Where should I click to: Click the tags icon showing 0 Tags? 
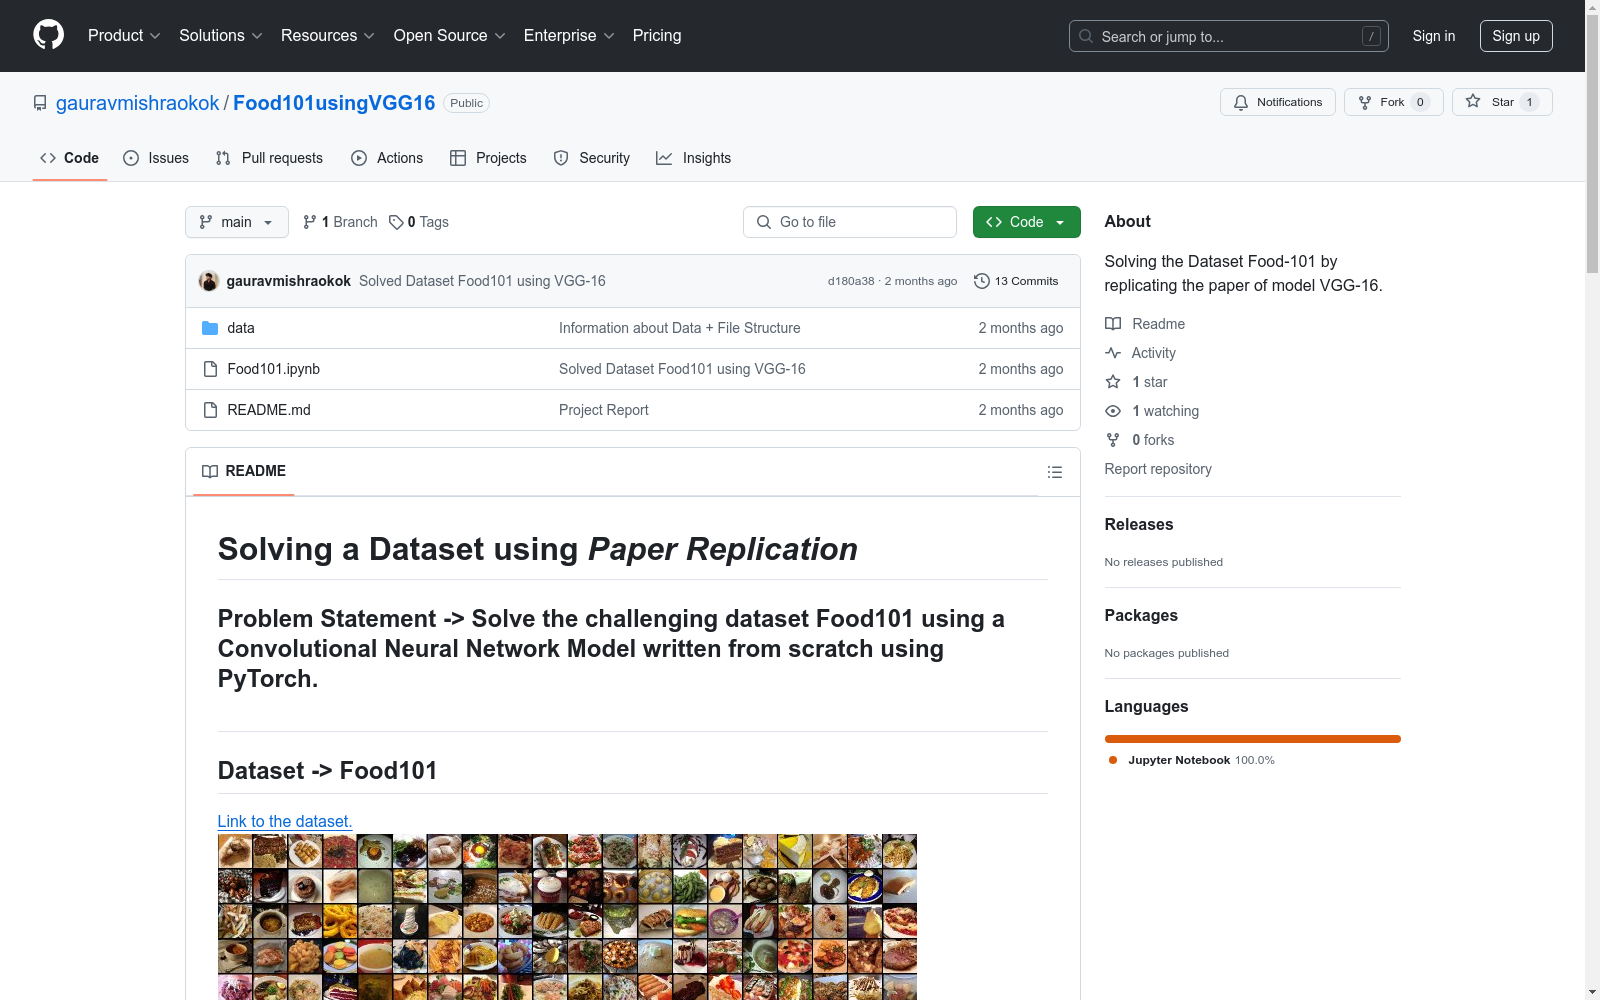pos(396,222)
